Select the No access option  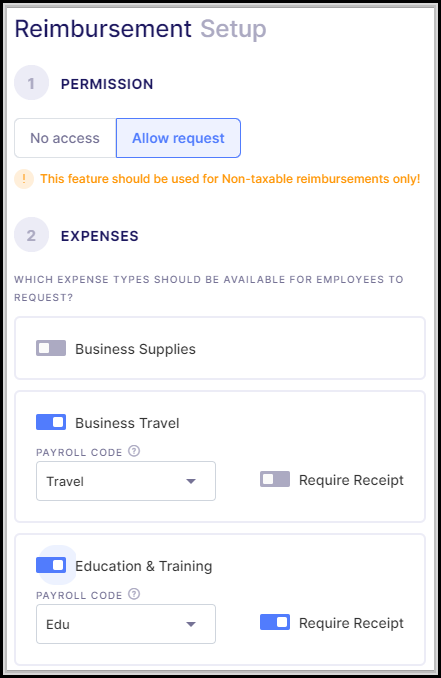click(65, 138)
